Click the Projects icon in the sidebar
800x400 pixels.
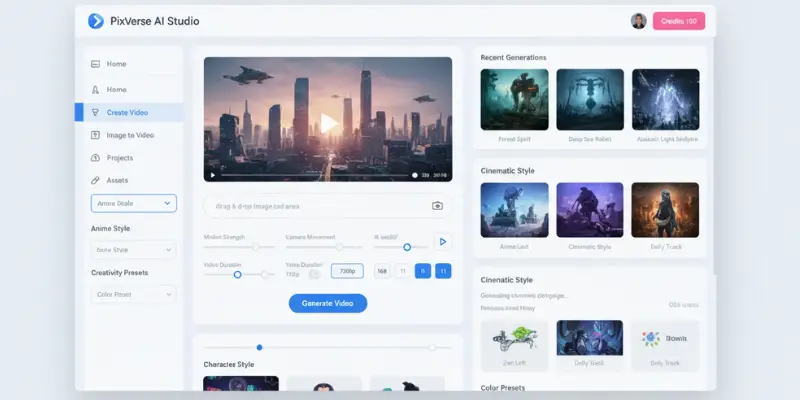[95, 158]
